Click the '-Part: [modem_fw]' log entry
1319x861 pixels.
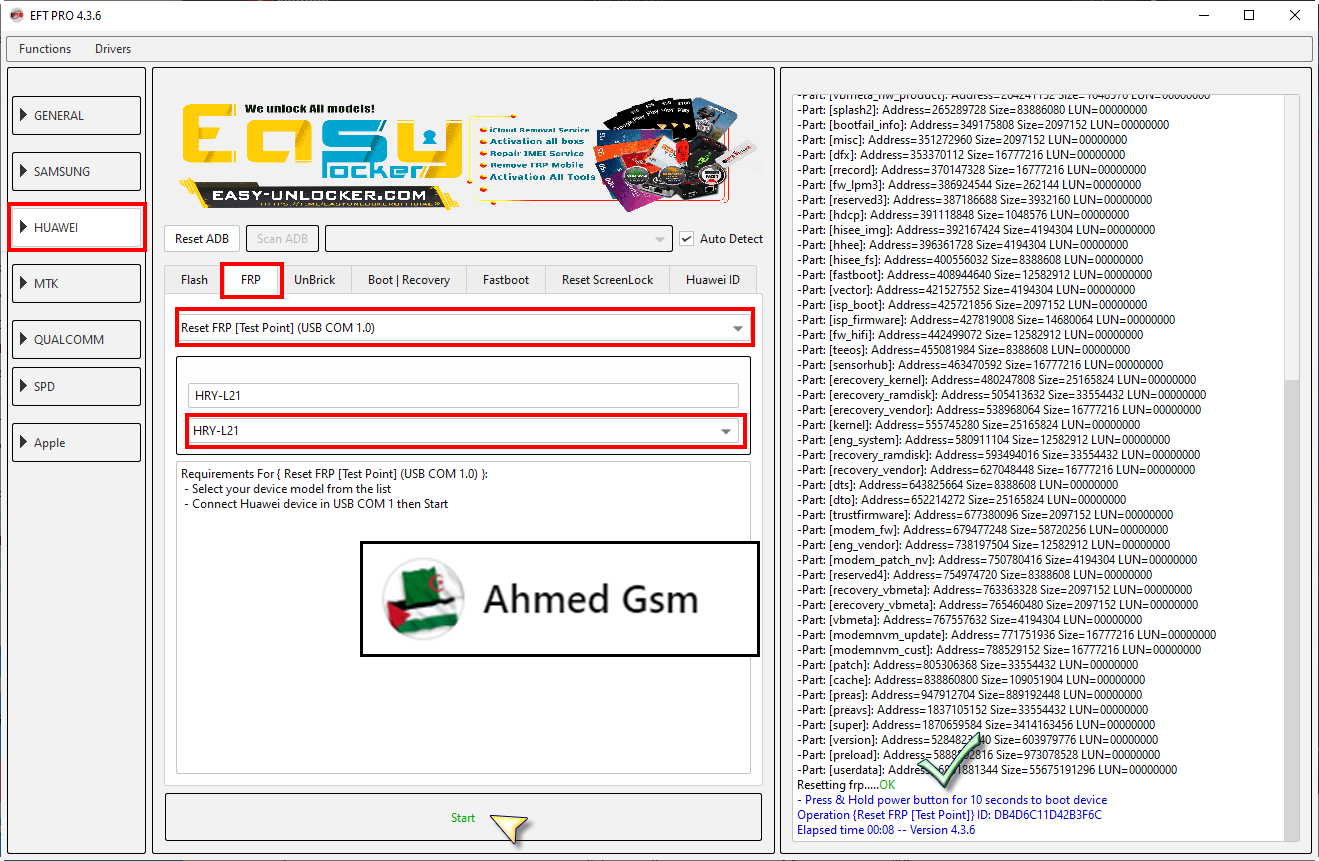(x=983, y=530)
